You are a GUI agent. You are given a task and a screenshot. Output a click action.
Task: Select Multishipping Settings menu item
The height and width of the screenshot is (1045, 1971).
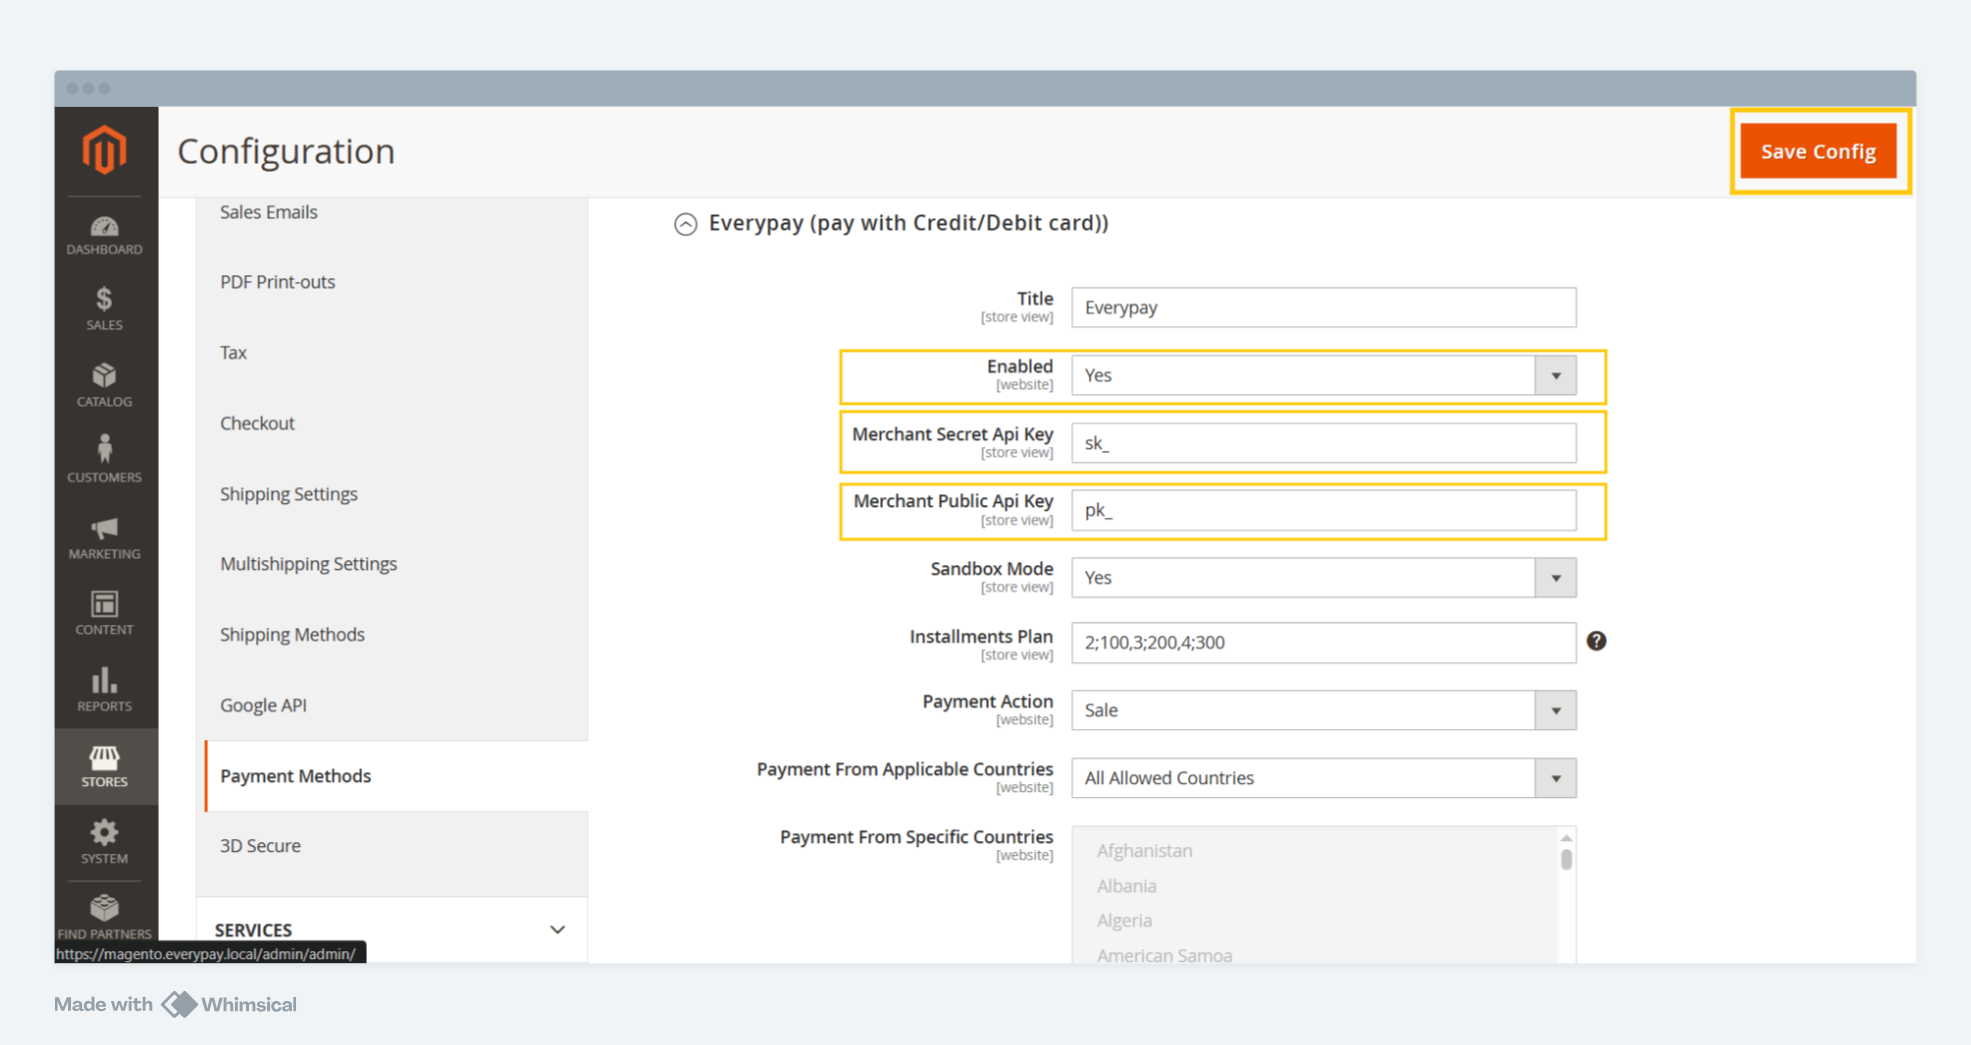308,564
